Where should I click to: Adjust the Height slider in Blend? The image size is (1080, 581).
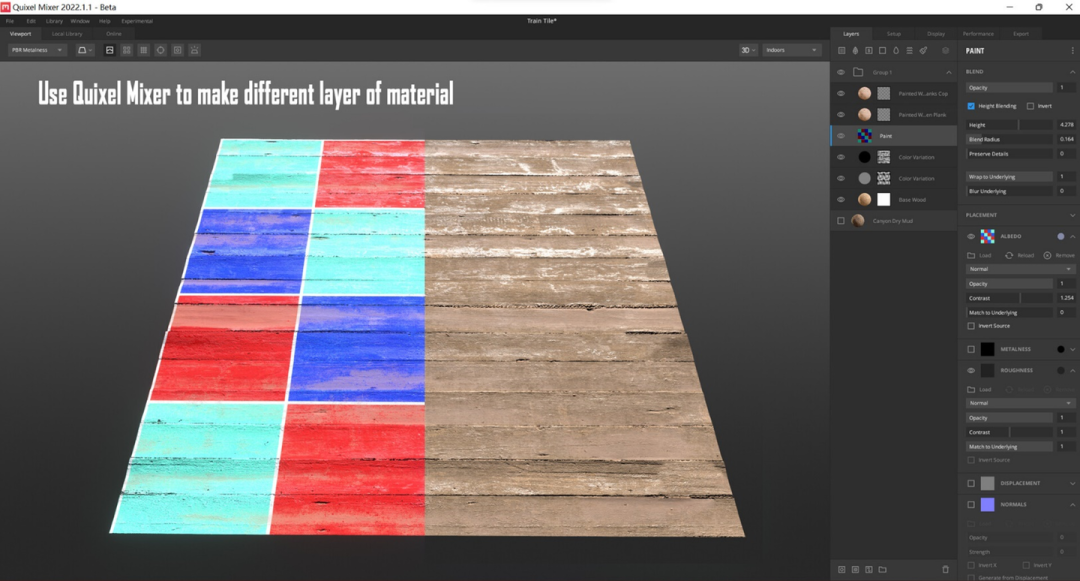pyautogui.click(x=1010, y=125)
